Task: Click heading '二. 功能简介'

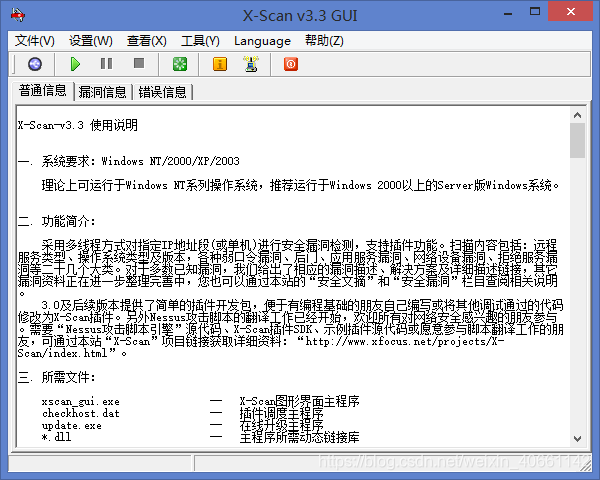Action: 56,221
